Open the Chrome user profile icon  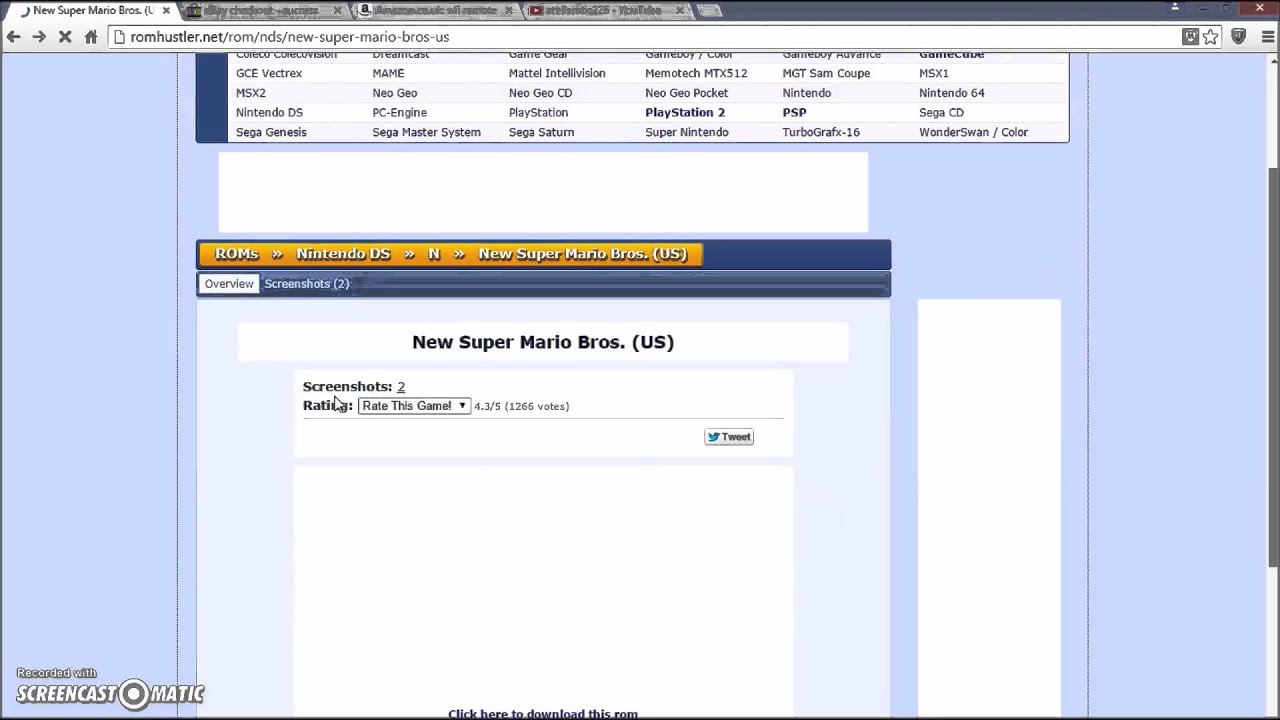click(x=1175, y=8)
